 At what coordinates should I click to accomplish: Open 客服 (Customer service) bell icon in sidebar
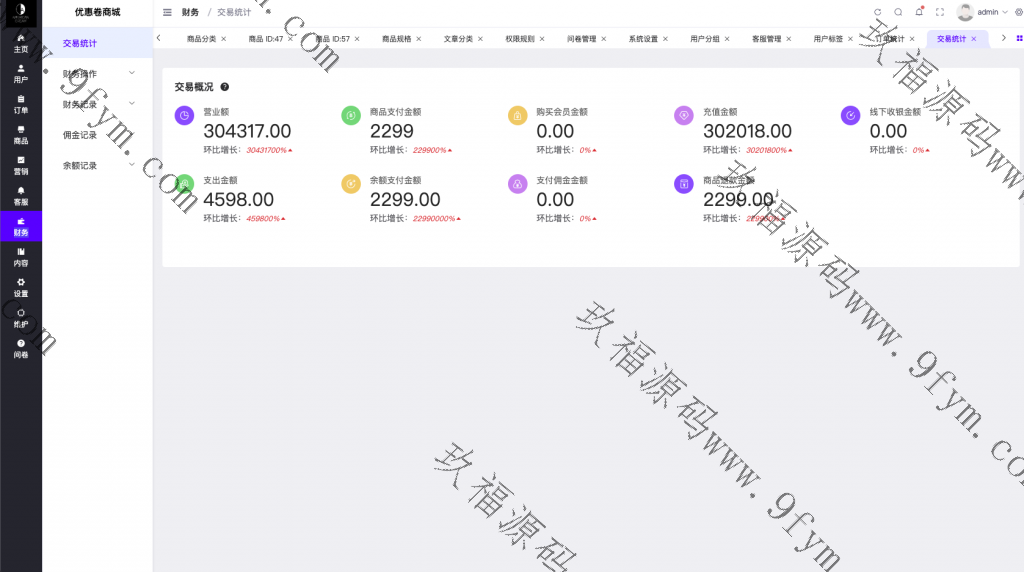pos(20,196)
